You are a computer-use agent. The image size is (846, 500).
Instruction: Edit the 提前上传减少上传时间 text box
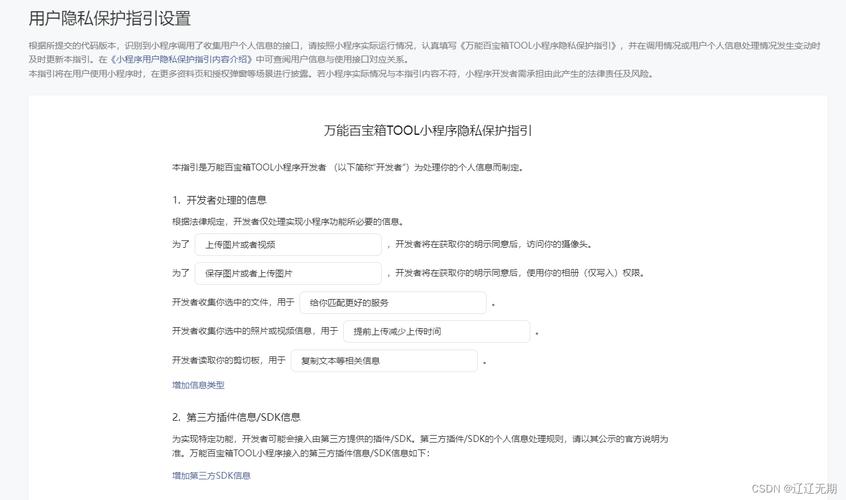436,331
